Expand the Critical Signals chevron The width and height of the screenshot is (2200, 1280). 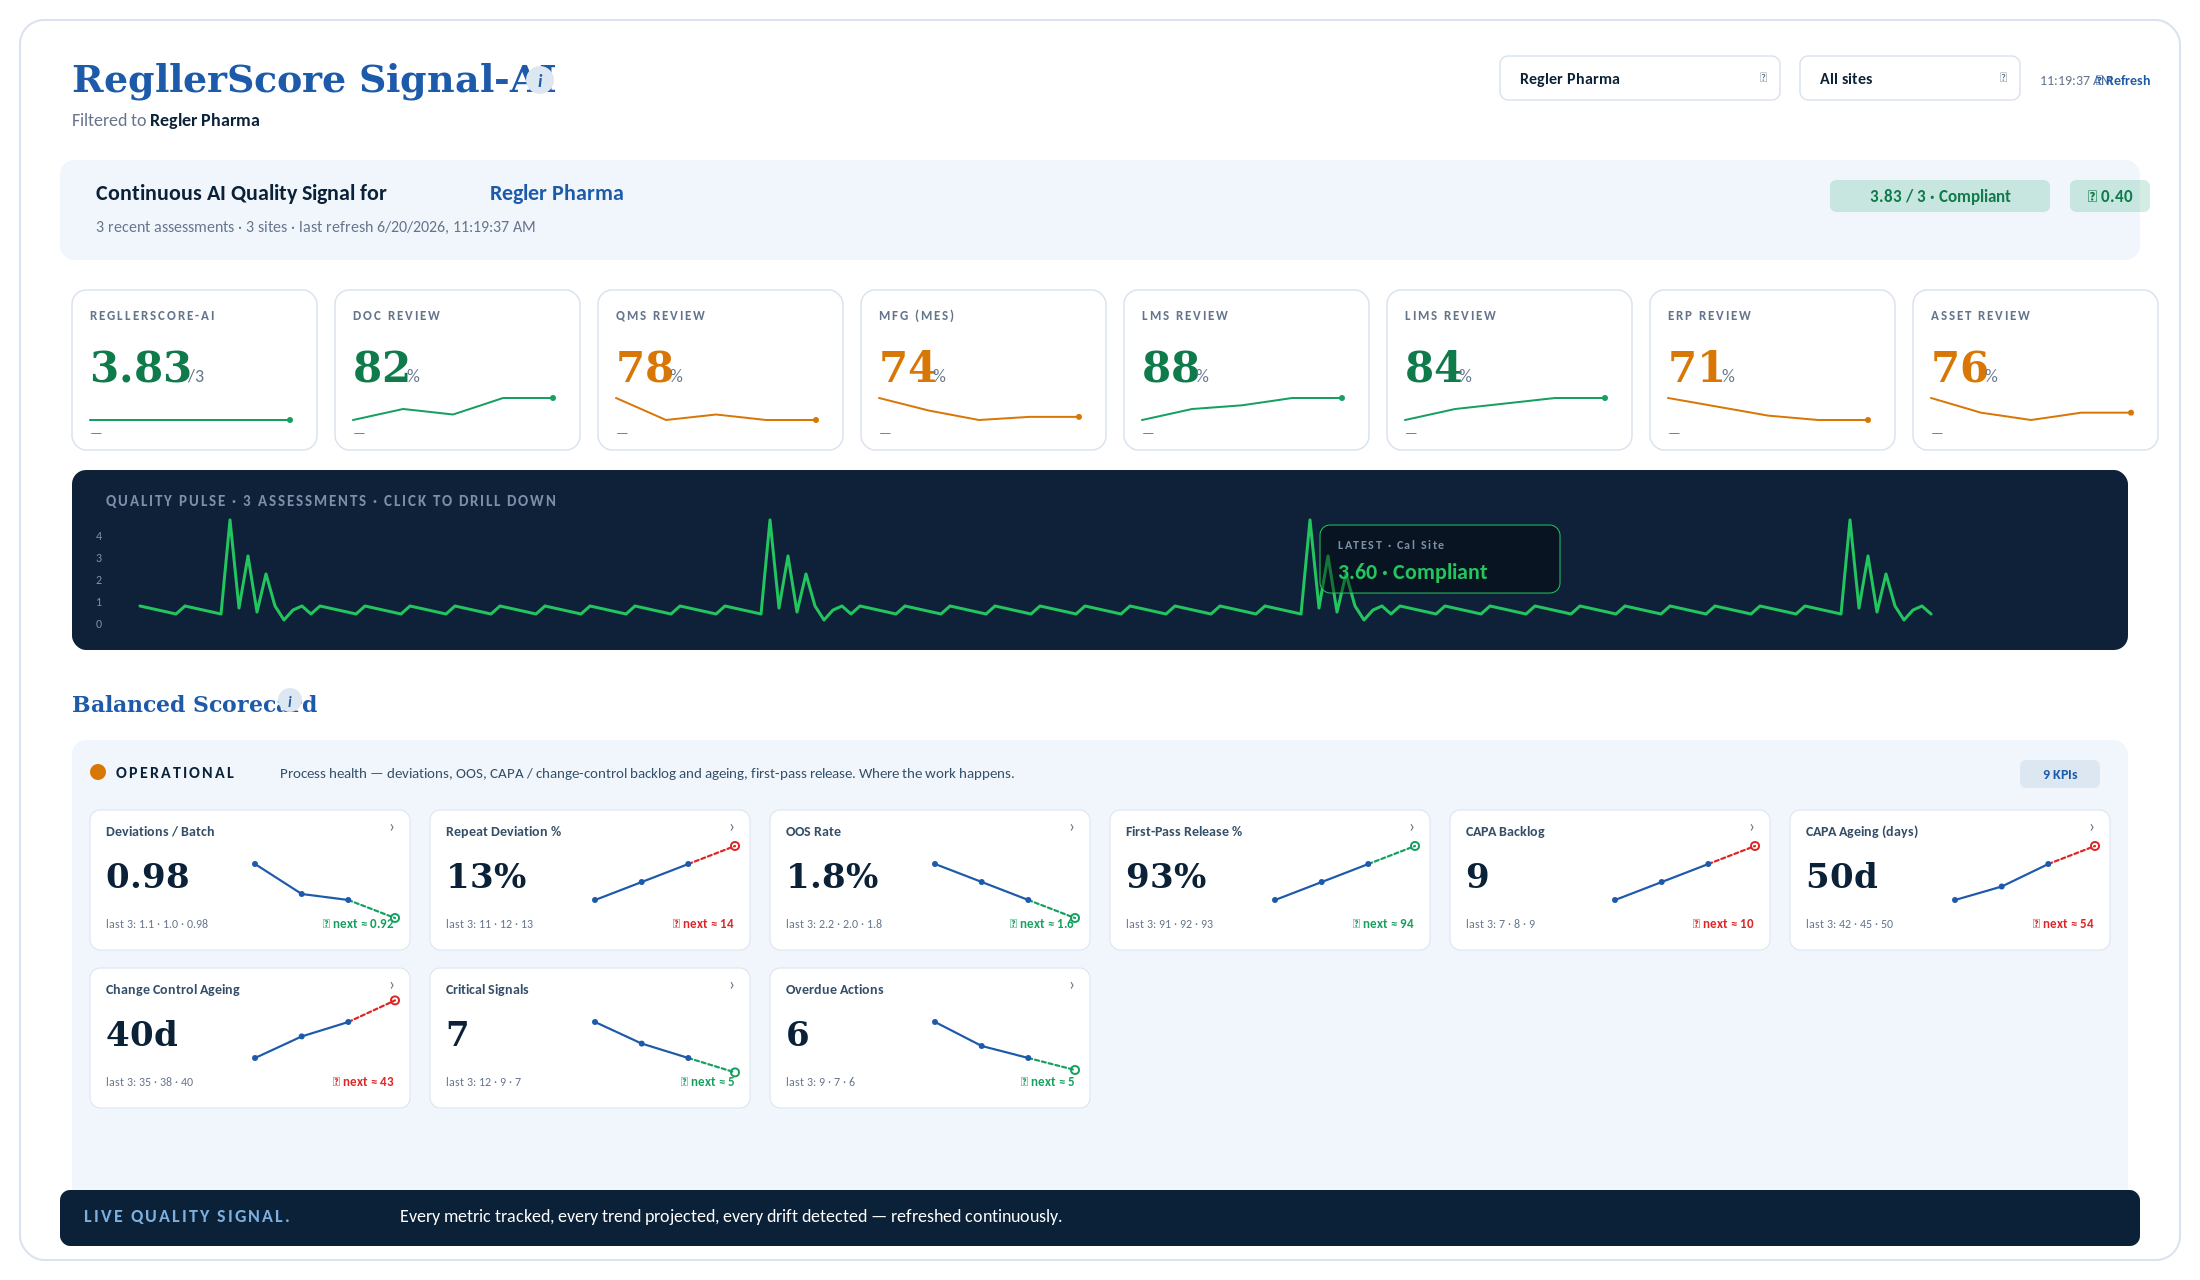[x=732, y=986]
